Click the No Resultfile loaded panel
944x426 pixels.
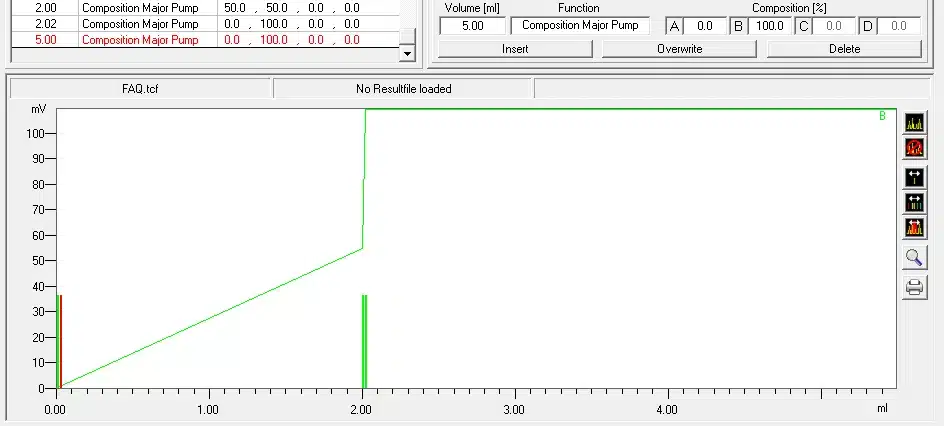click(x=403, y=89)
